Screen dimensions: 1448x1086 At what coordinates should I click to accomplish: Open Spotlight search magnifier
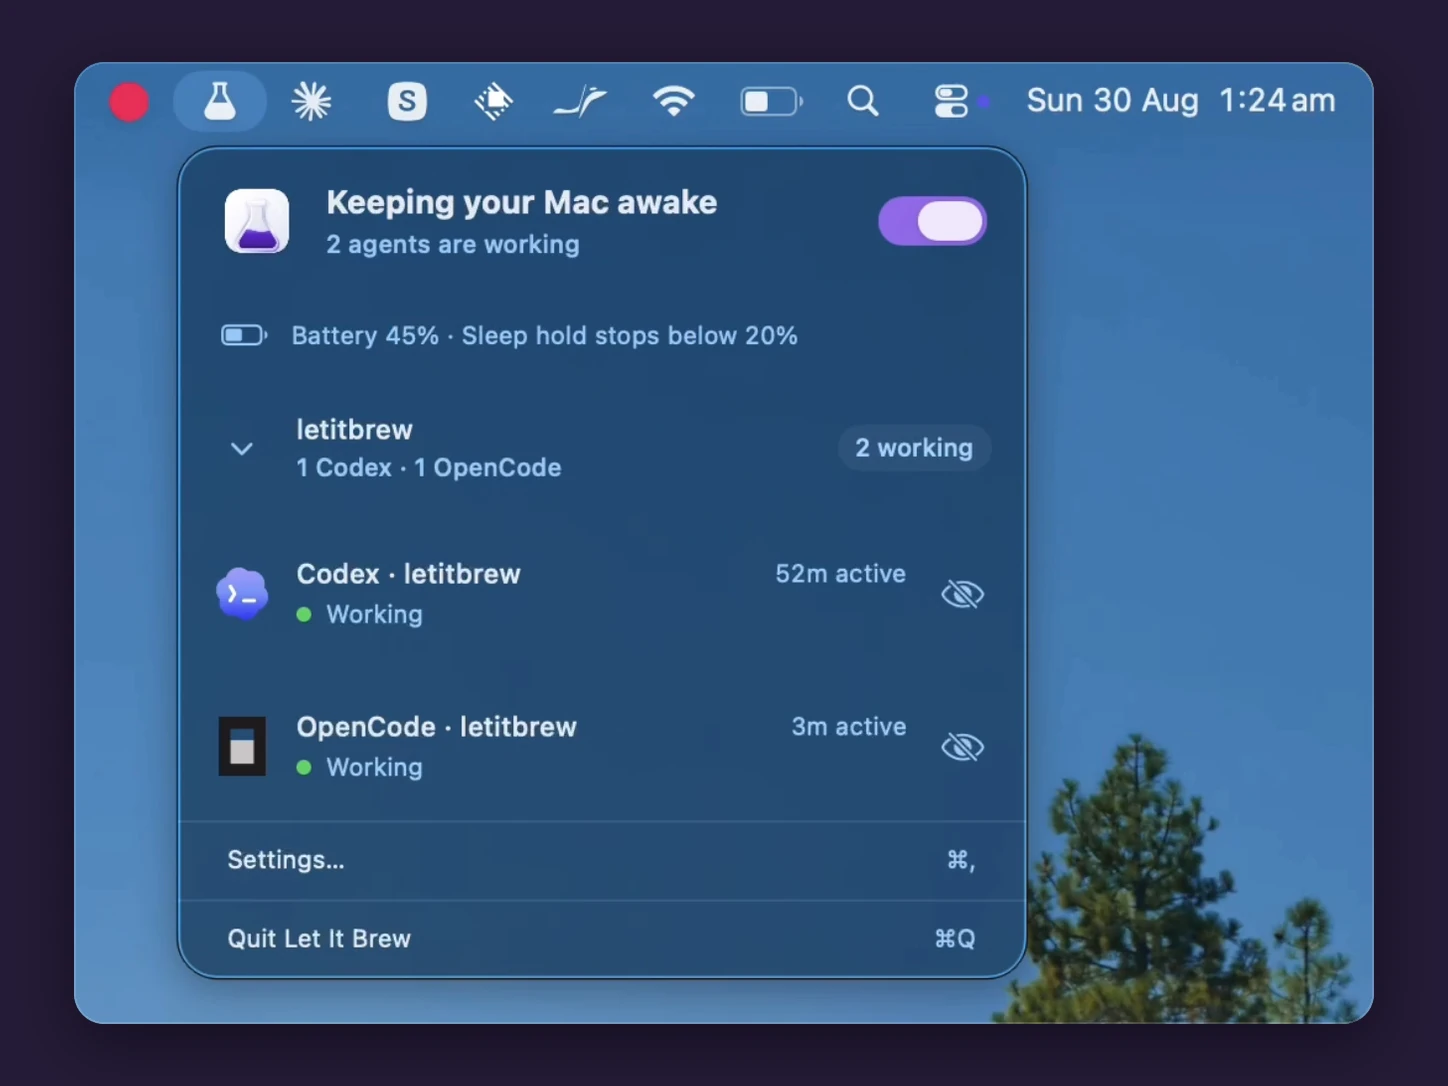(x=863, y=101)
